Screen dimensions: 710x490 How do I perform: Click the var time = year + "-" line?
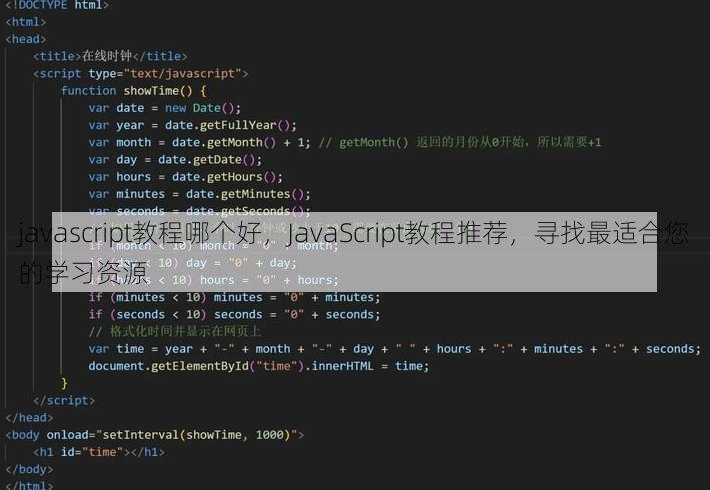click(x=394, y=349)
